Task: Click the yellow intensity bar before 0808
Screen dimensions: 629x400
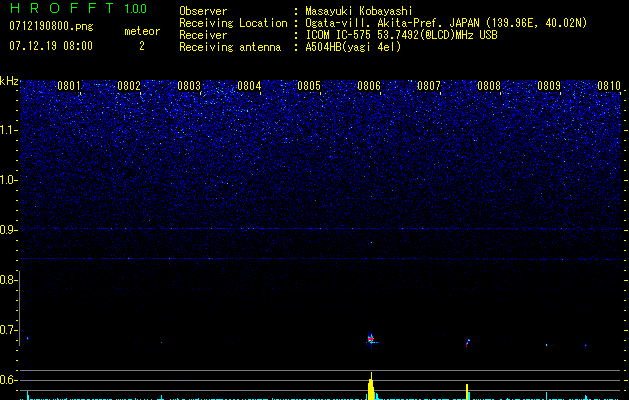Action: pos(467,392)
